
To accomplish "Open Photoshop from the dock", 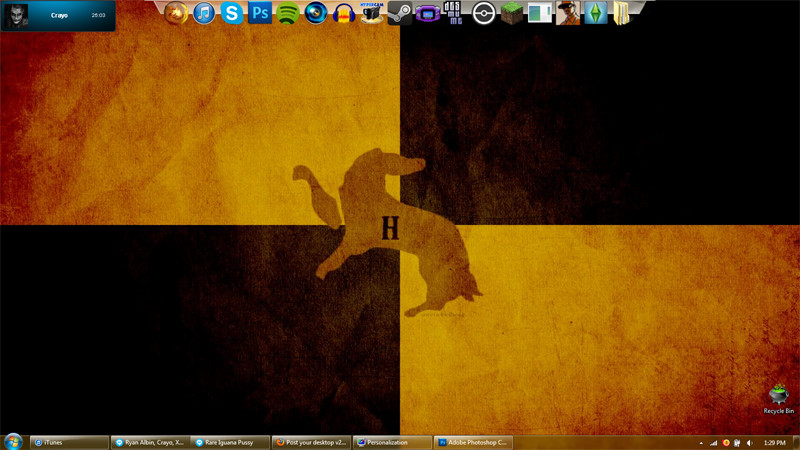I will point(260,13).
